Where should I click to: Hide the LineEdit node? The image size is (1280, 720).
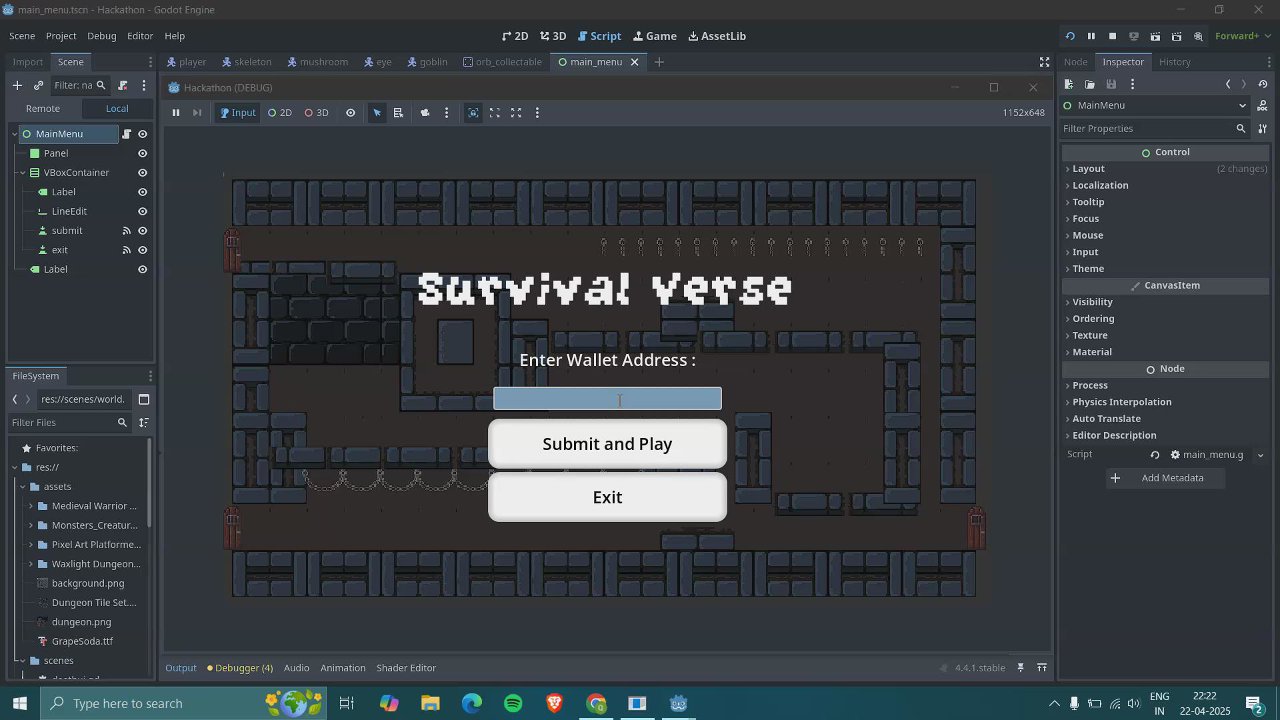coord(142,211)
